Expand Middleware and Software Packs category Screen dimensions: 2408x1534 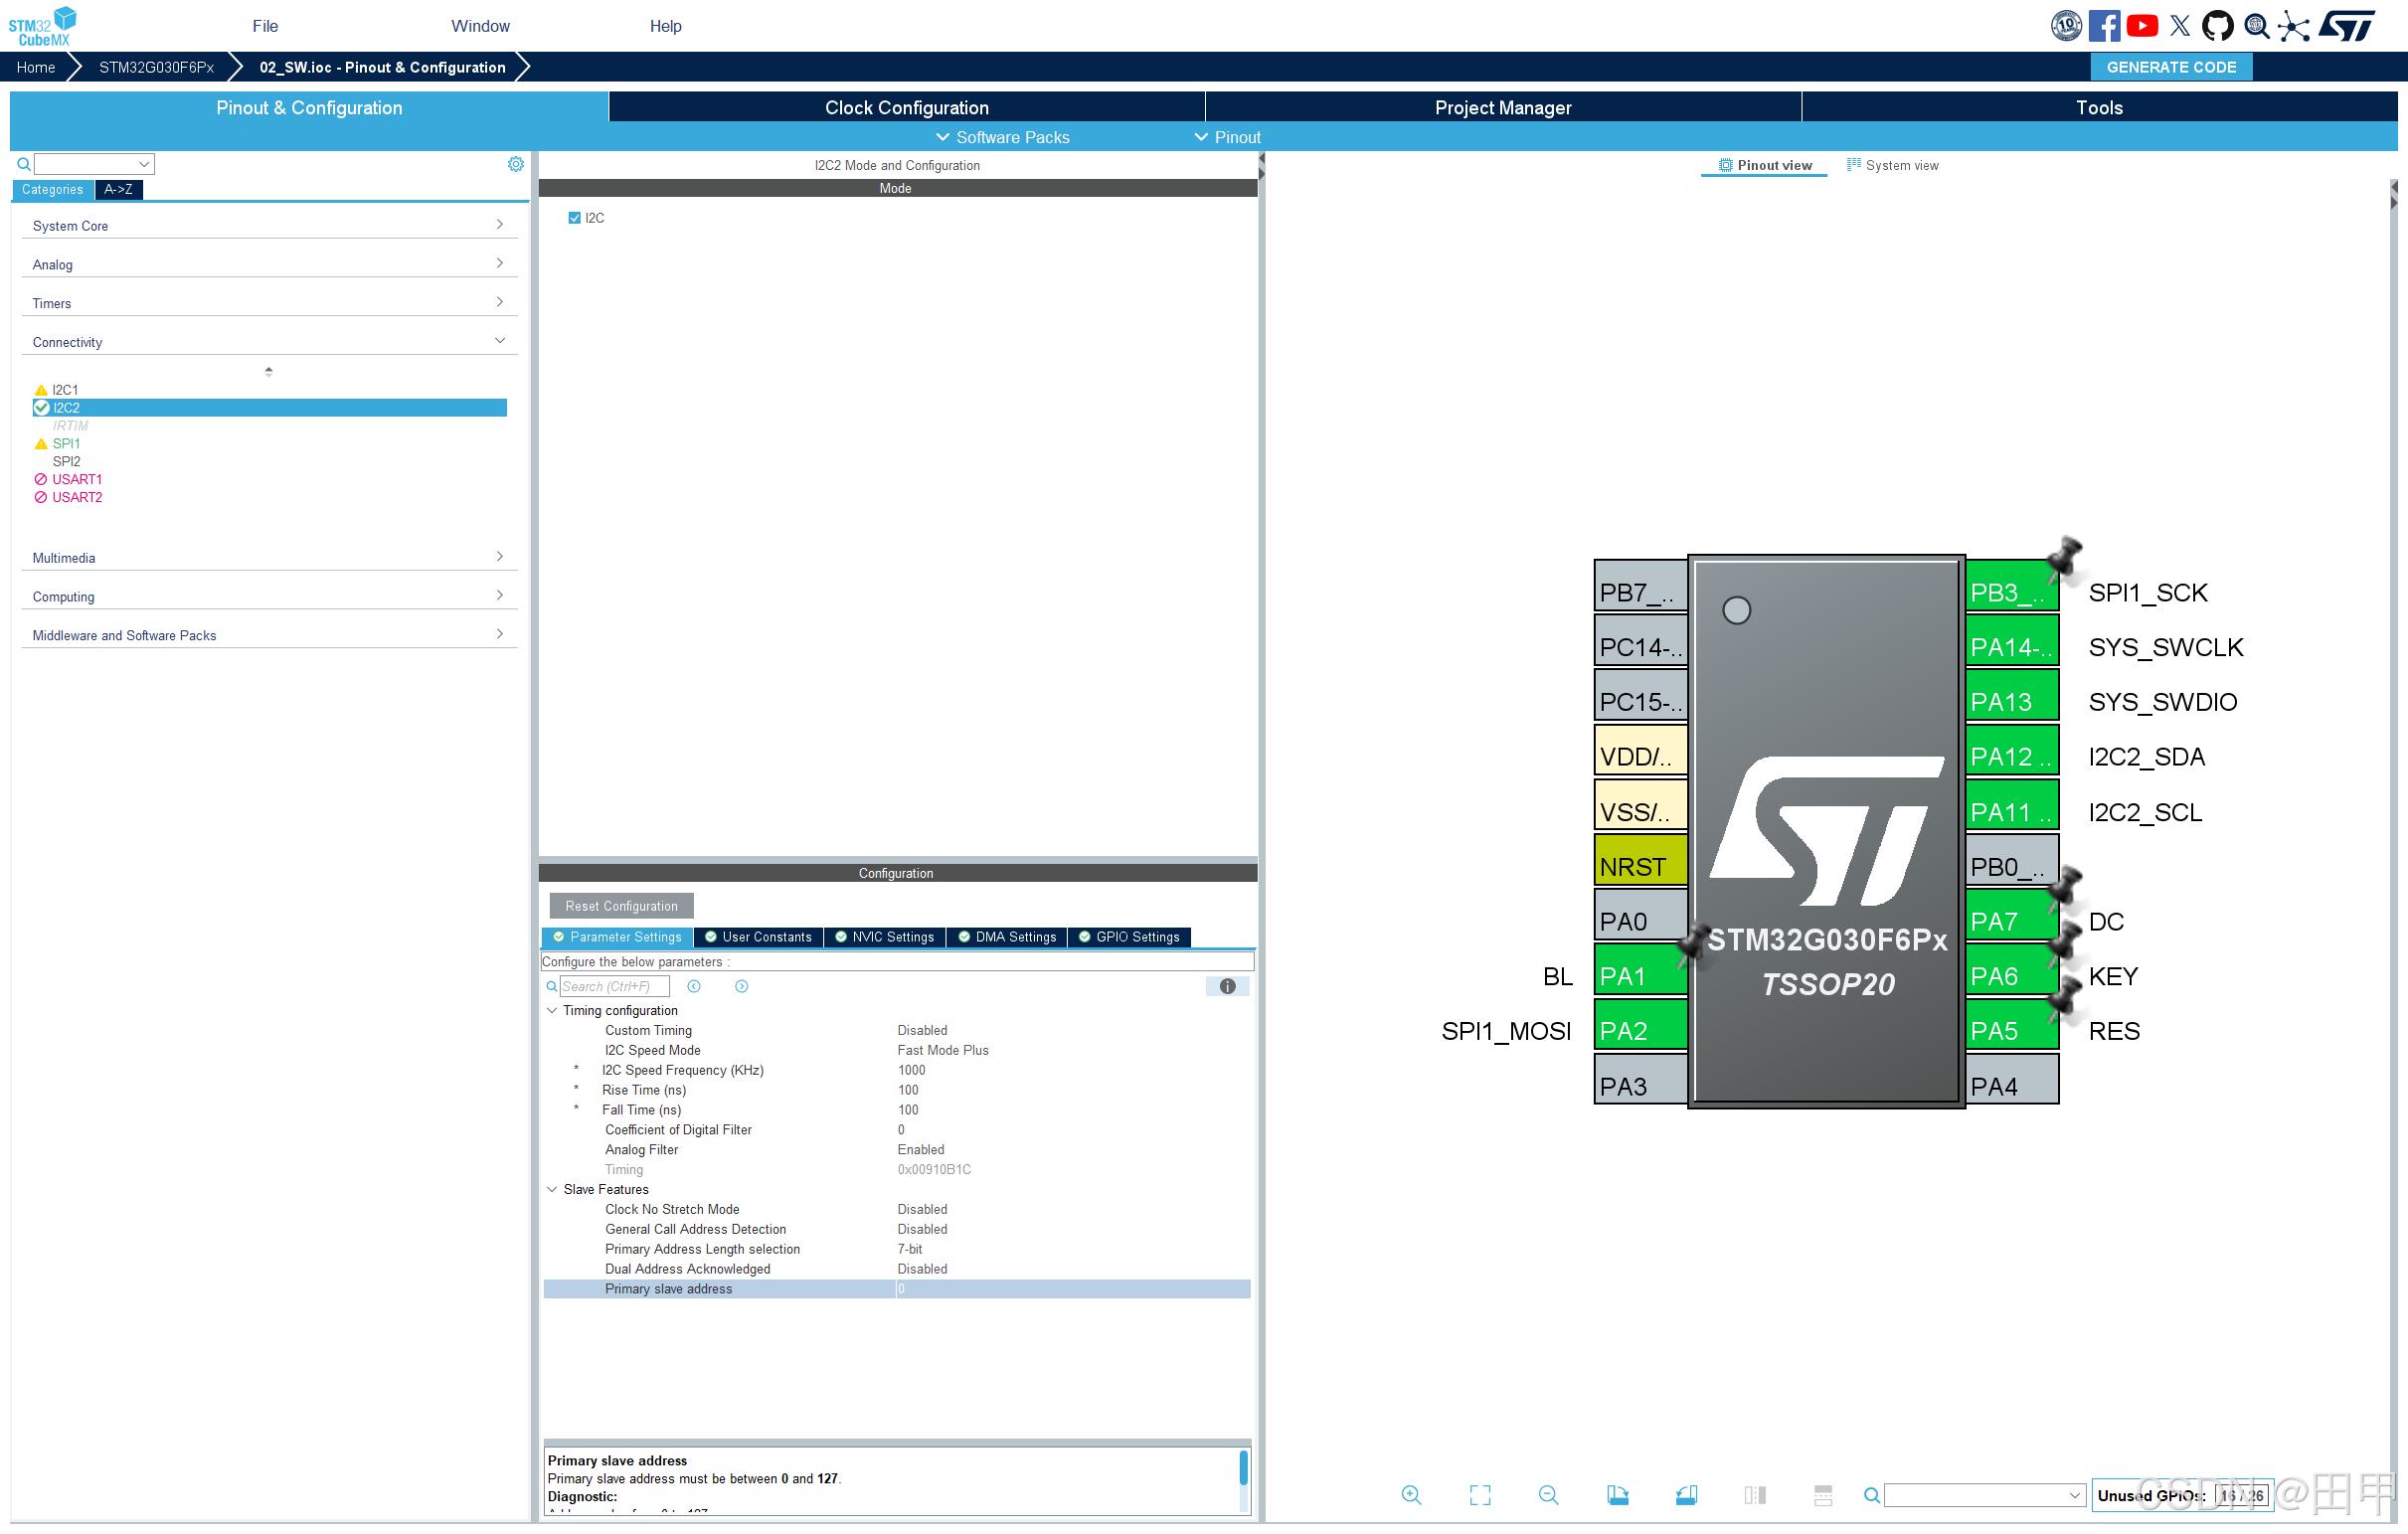tap(269, 636)
